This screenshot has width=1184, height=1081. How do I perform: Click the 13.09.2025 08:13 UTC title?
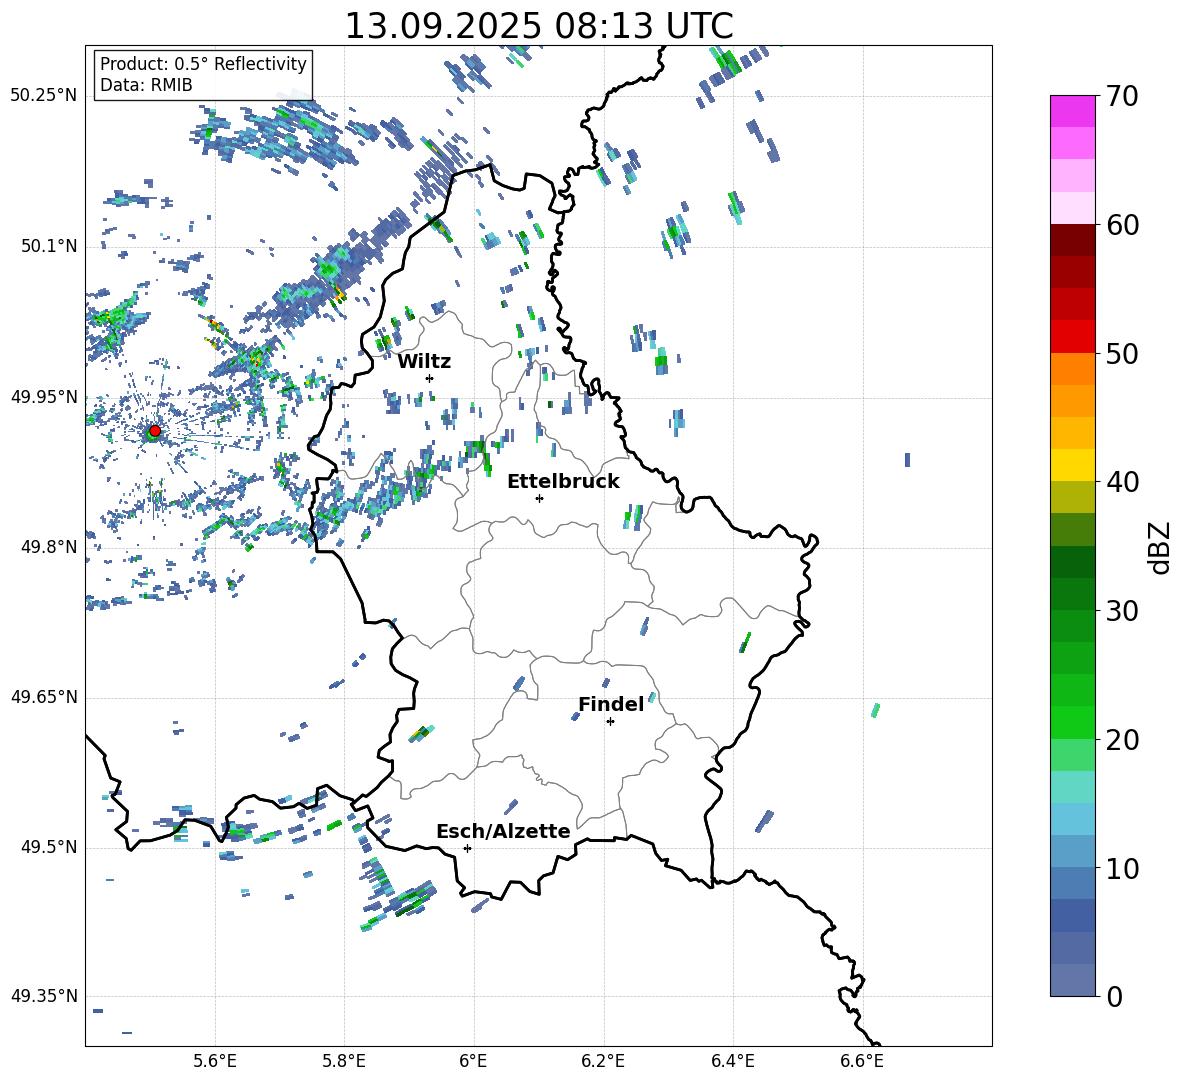[538, 26]
